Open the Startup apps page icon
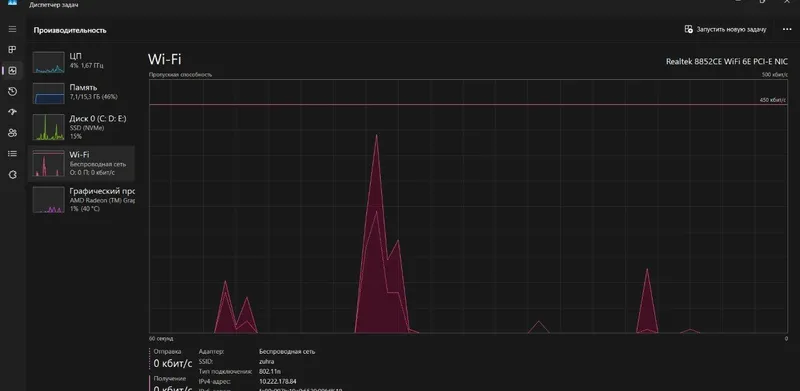Screen dimensions: 800x391 click(12, 112)
